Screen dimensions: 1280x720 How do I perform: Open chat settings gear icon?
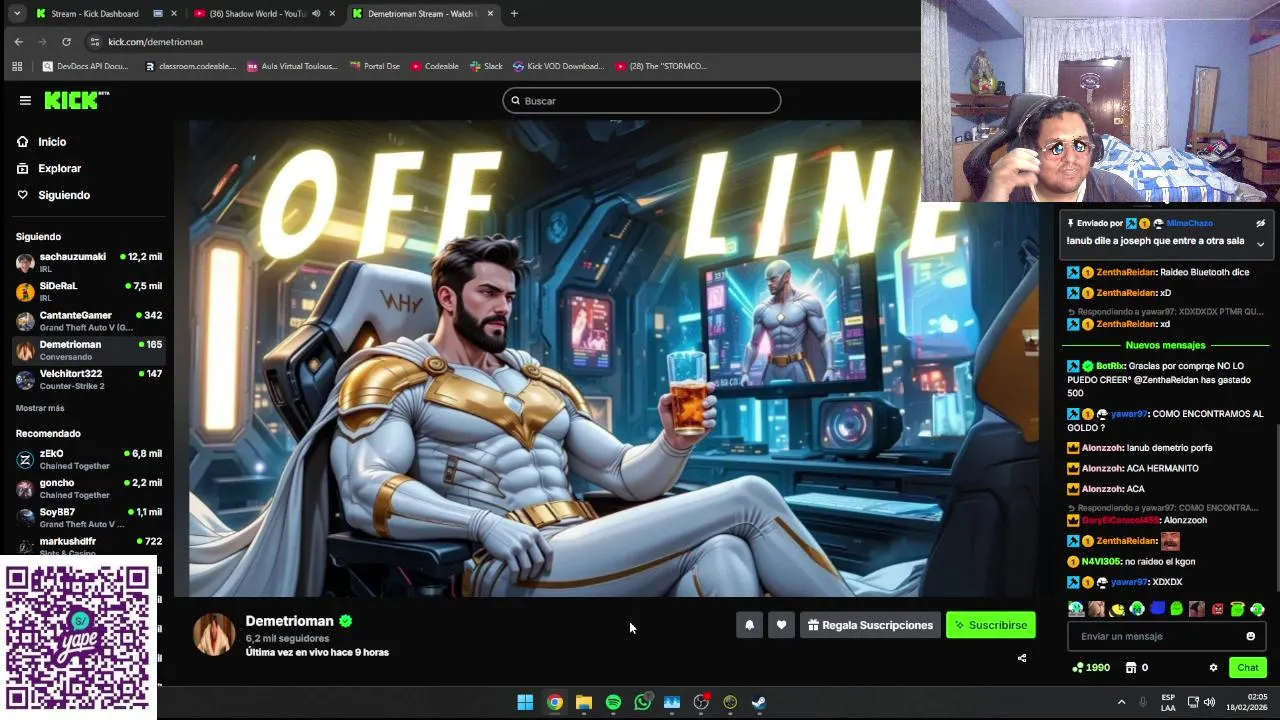click(1213, 667)
